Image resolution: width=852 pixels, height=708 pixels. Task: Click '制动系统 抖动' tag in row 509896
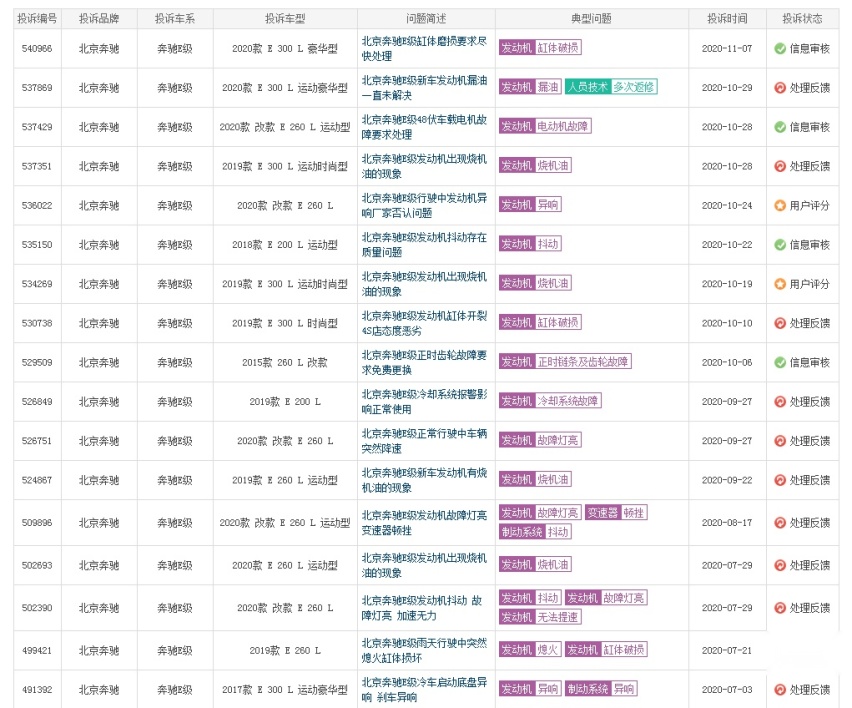pyautogui.click(x=535, y=531)
